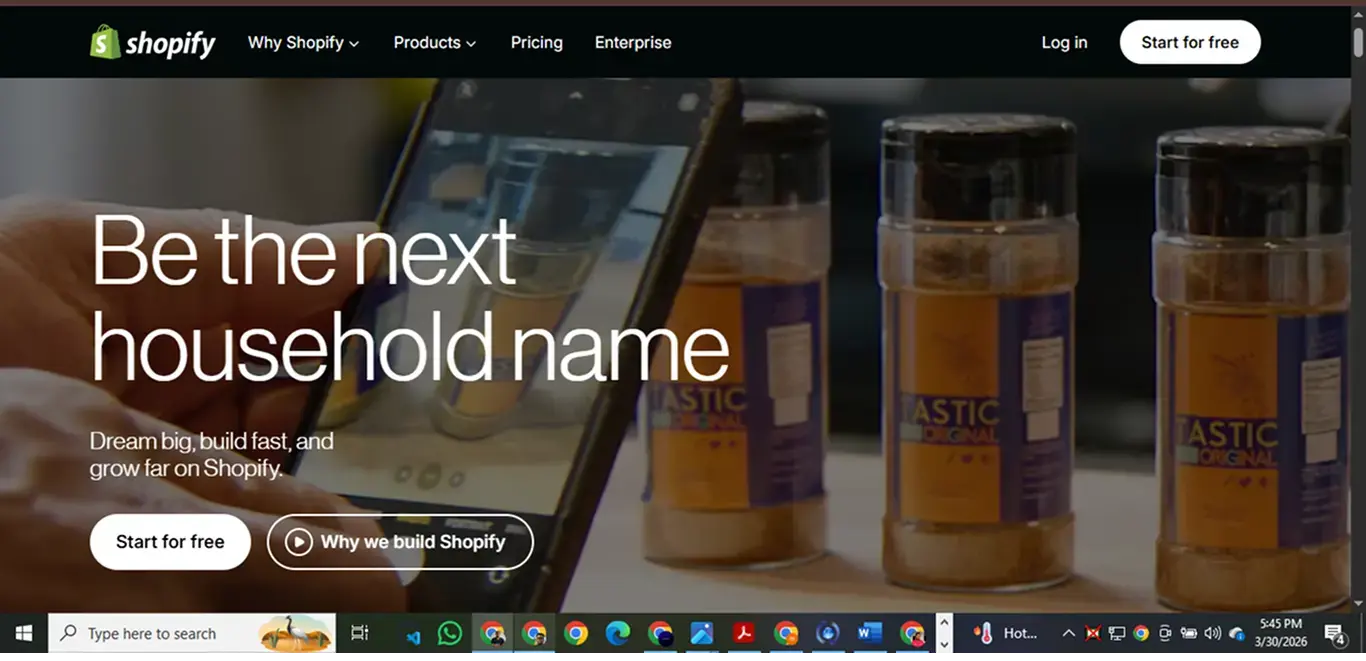
Task: Select Enterprise in the navigation bar
Action: pos(633,42)
